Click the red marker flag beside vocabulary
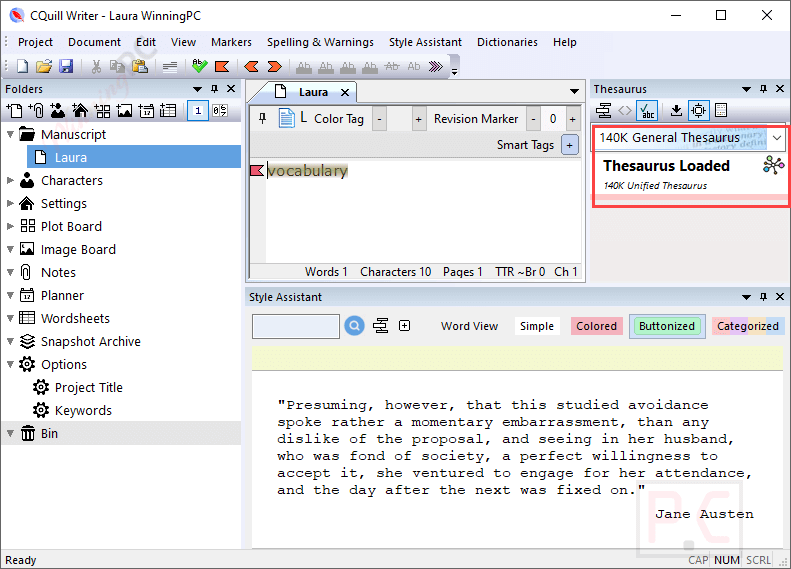This screenshot has height=569, width=791. pyautogui.click(x=257, y=171)
